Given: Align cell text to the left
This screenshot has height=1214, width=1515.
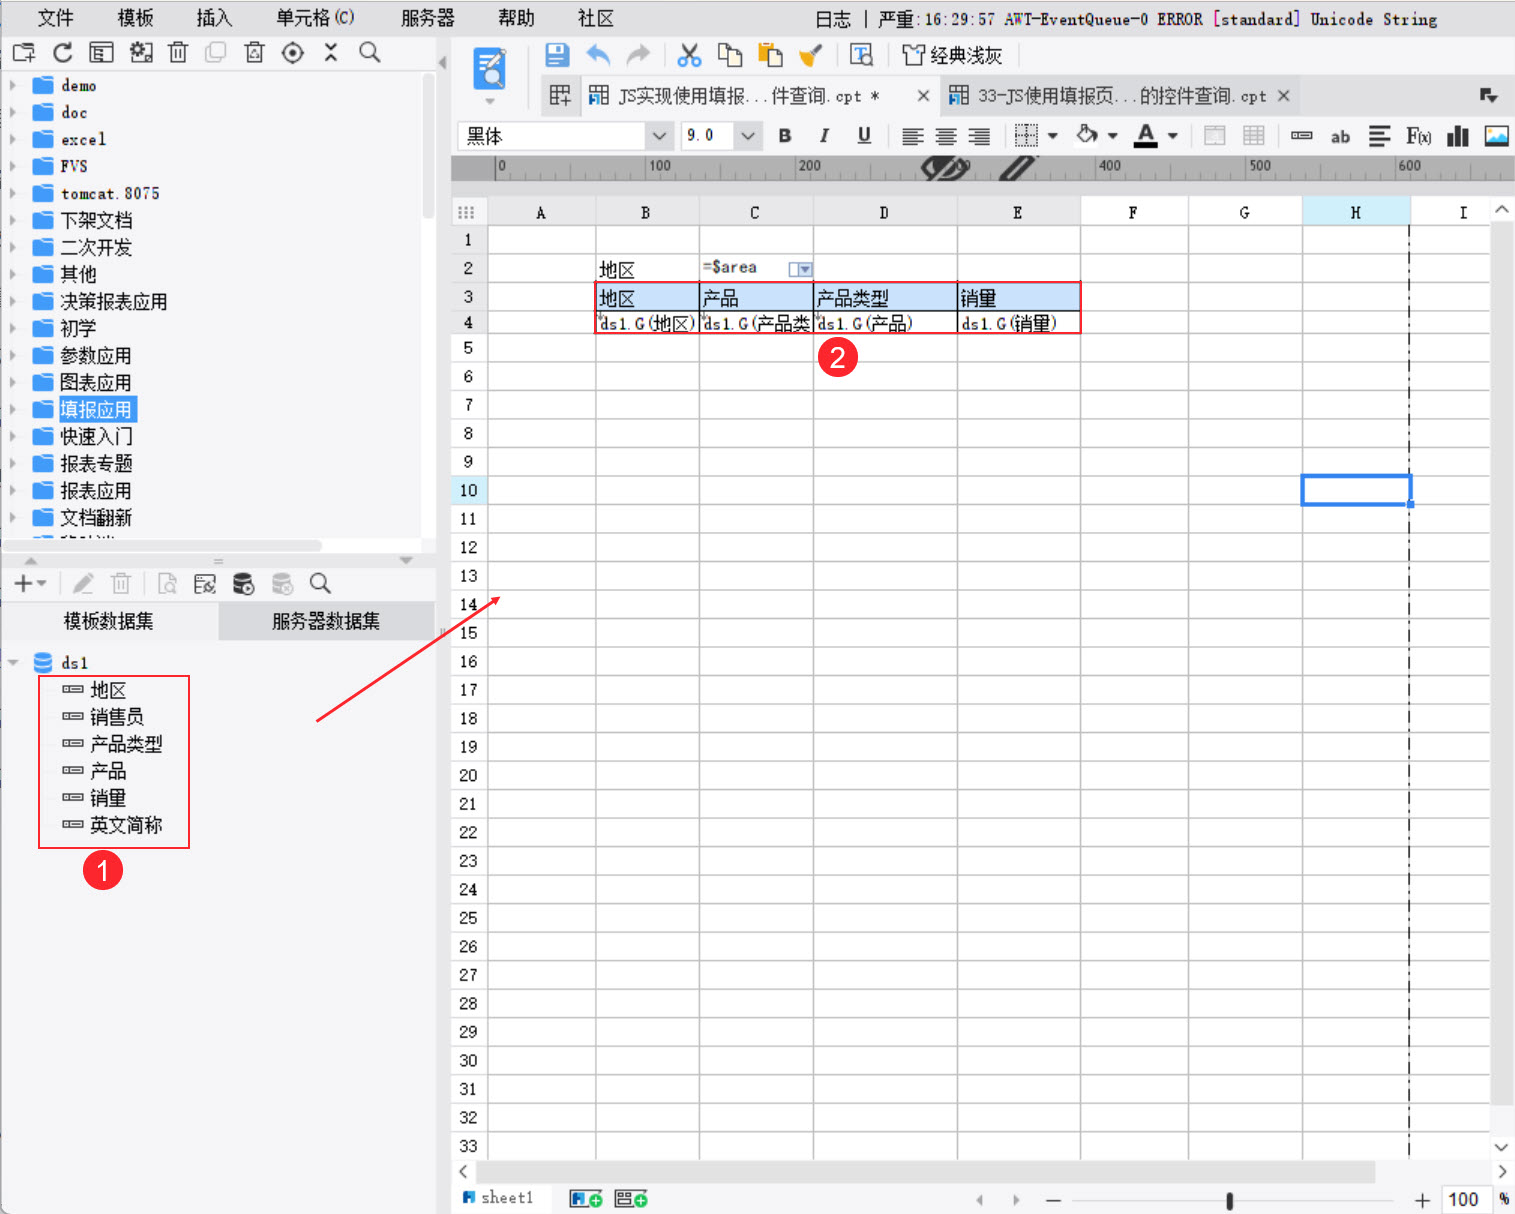Looking at the screenshot, I should [x=912, y=136].
